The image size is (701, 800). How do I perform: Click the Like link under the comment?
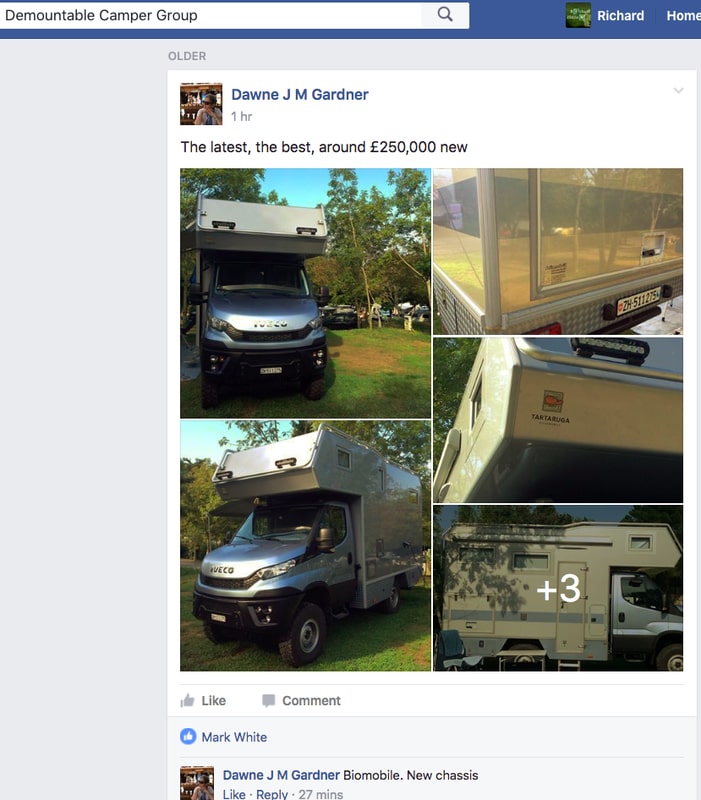[x=234, y=794]
